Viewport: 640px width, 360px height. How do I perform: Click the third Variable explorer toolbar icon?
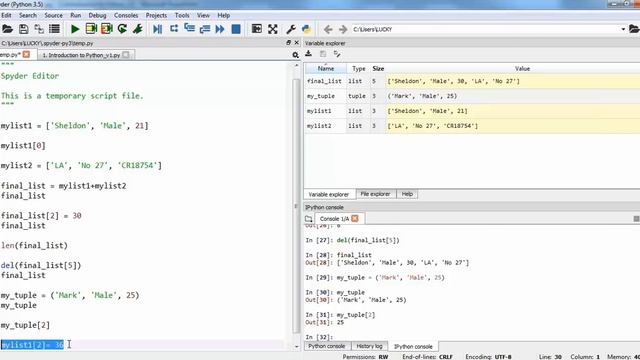click(x=337, y=54)
